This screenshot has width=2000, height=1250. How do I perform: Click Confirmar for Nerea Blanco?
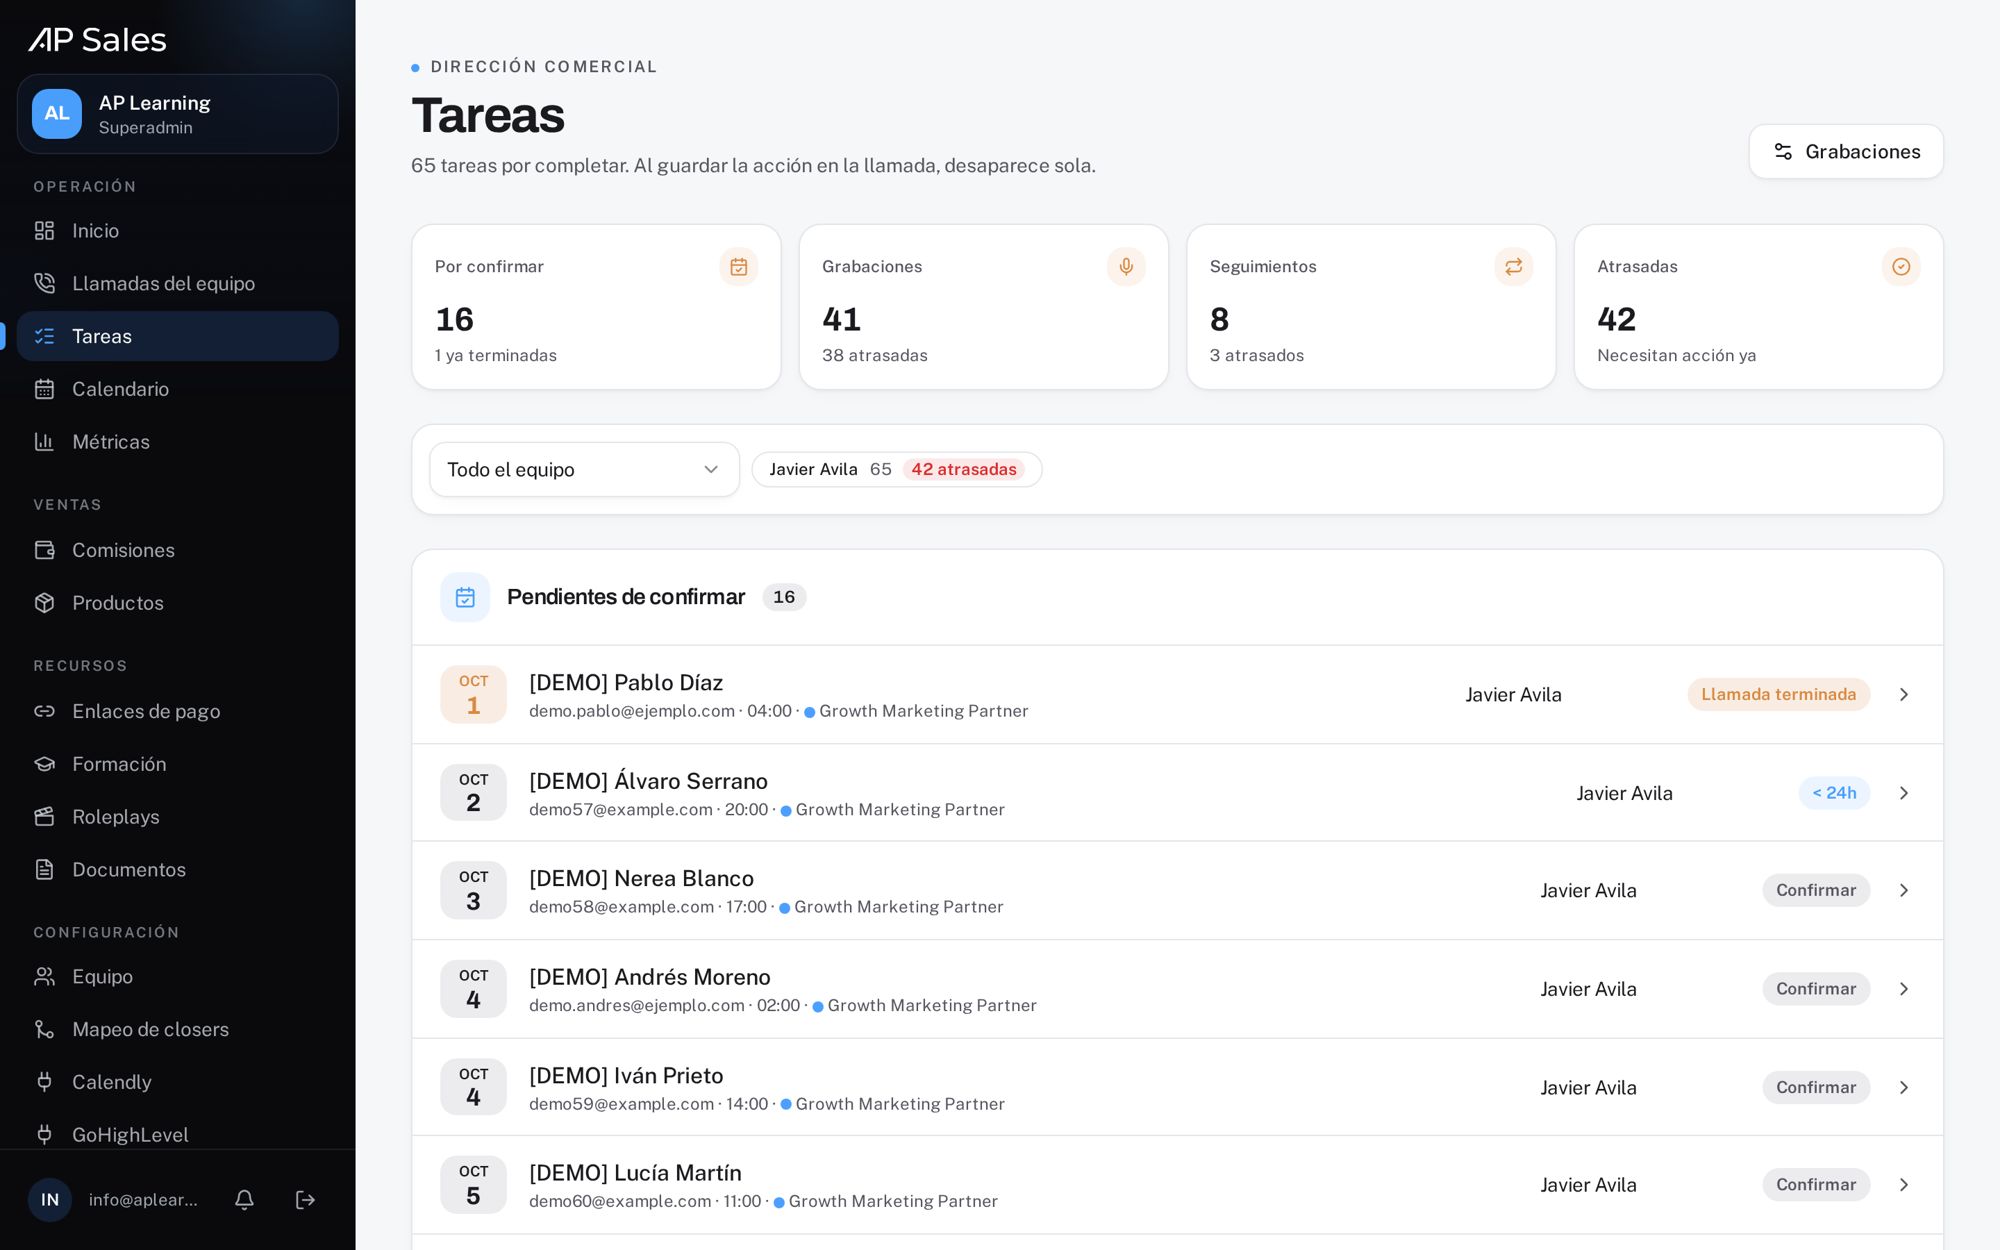pos(1816,890)
